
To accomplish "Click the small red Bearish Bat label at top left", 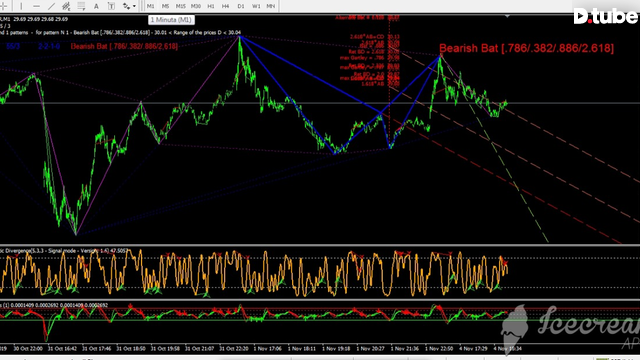I will (x=124, y=46).
